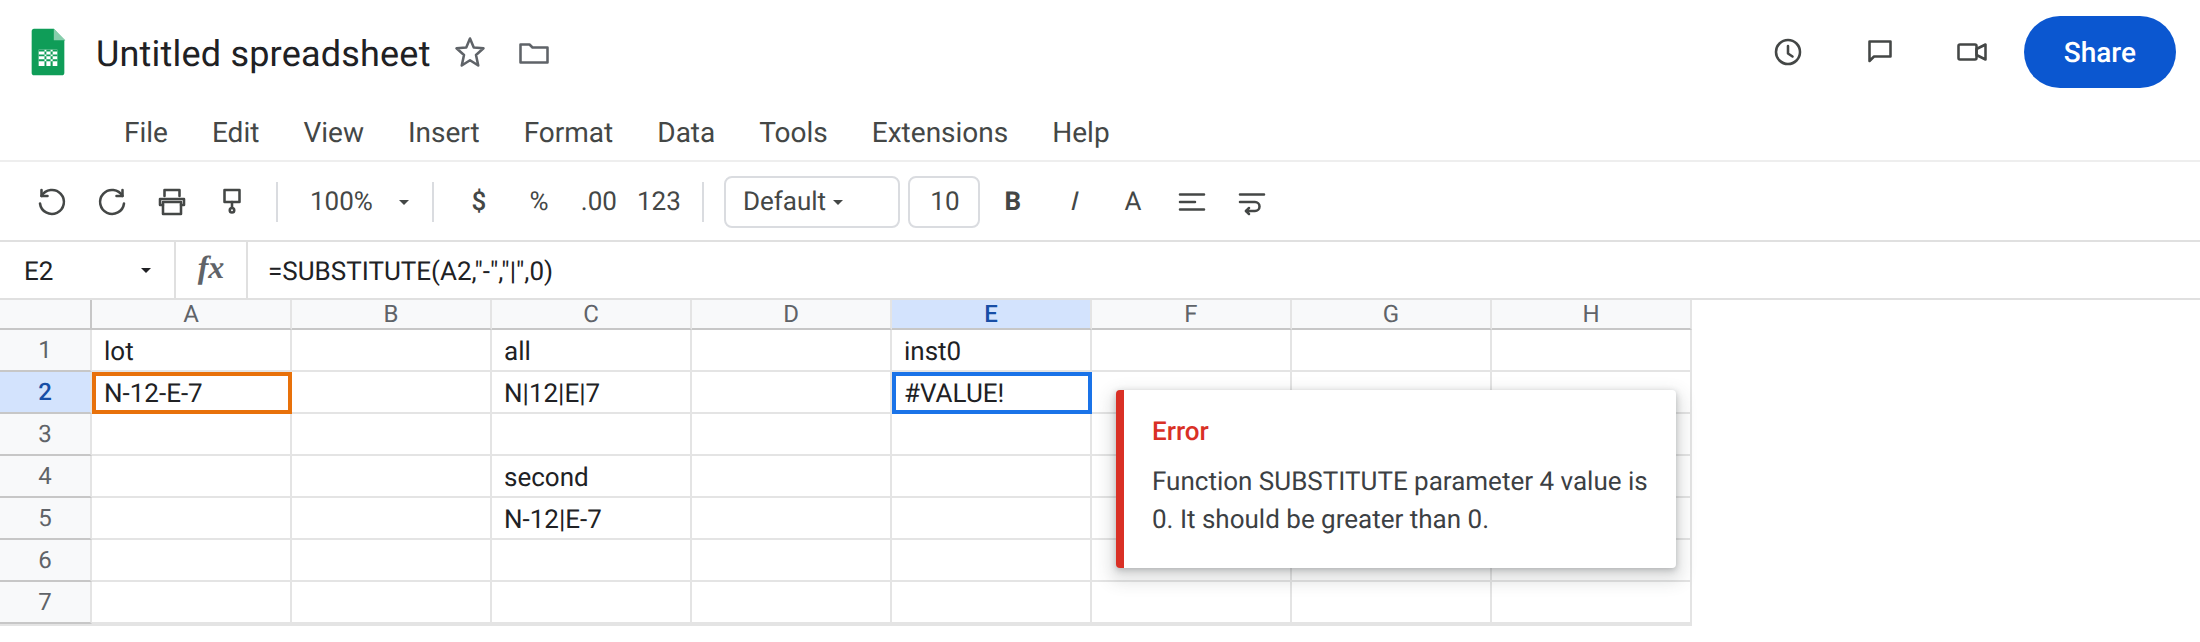Select cell containing 'lot'
Viewport: 2200px width, 642px height.
[191, 351]
